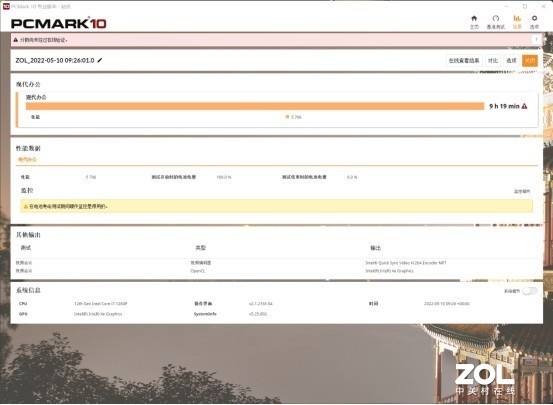
Task: Click the PCMark 10 logo
Action: 59,23
